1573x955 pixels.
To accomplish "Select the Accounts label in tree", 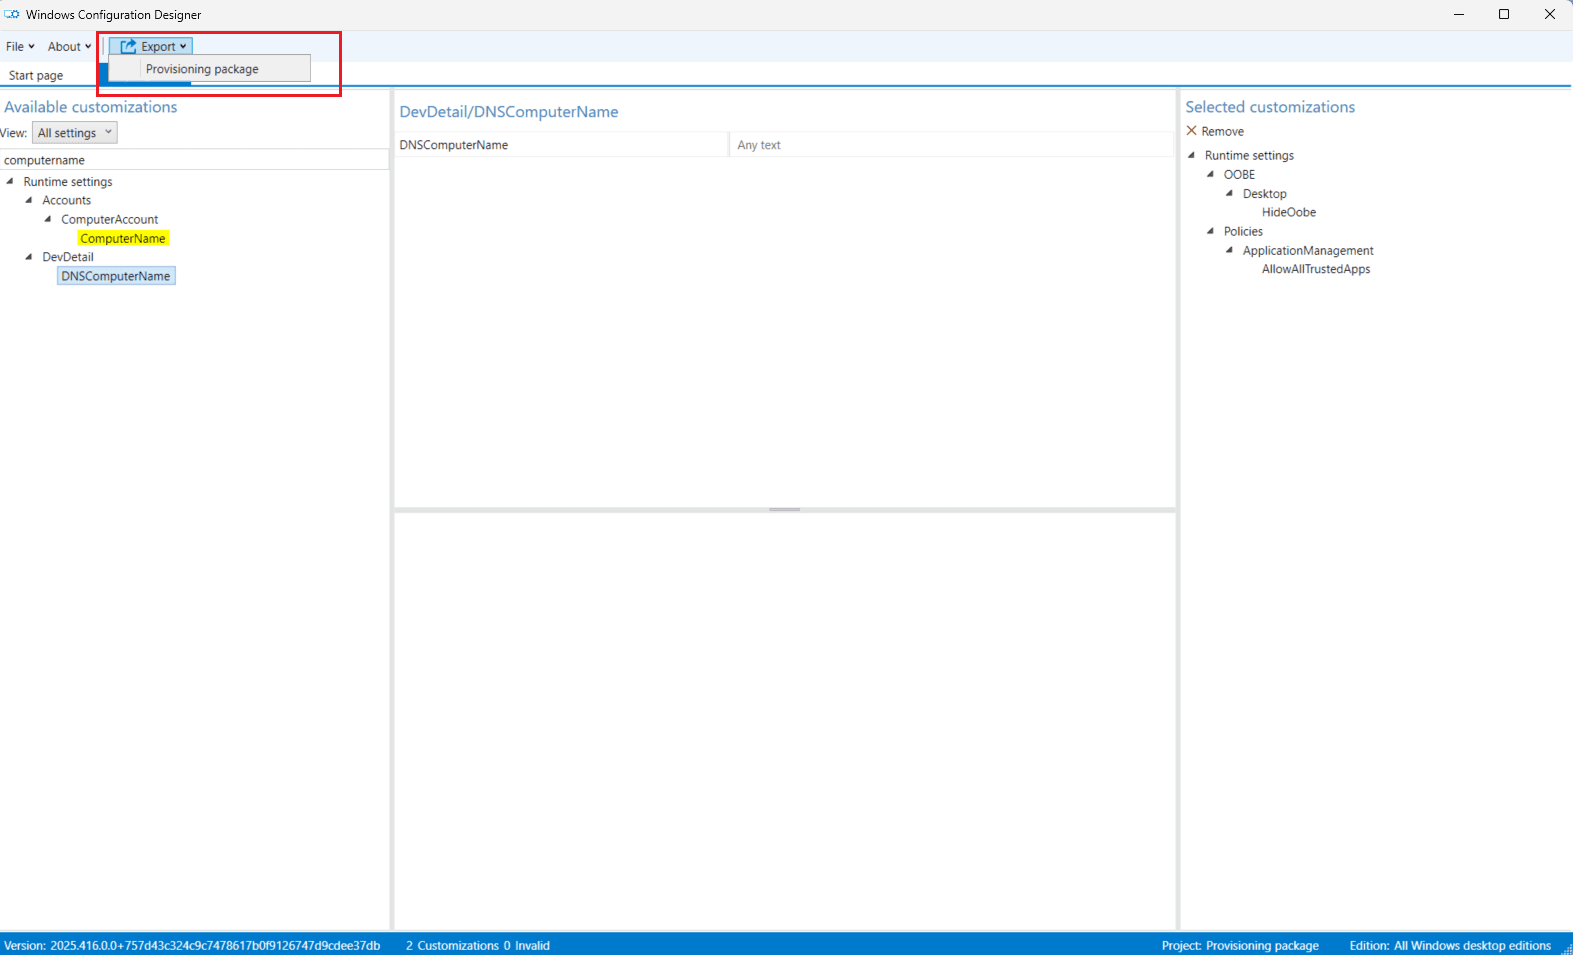I will [x=67, y=200].
